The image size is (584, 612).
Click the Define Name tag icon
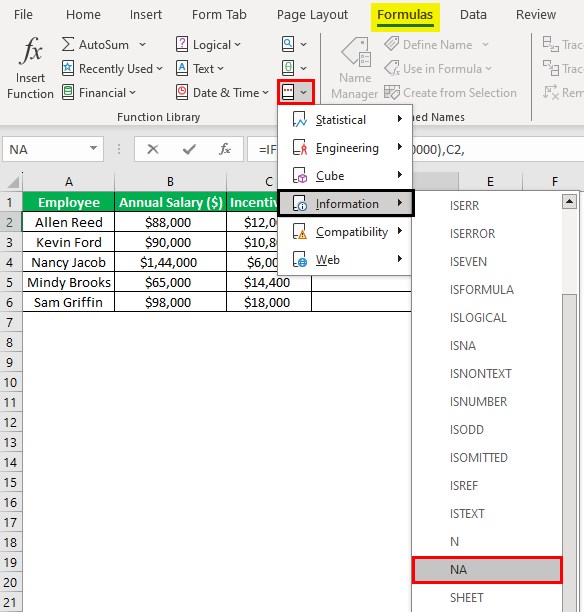pyautogui.click(x=392, y=44)
